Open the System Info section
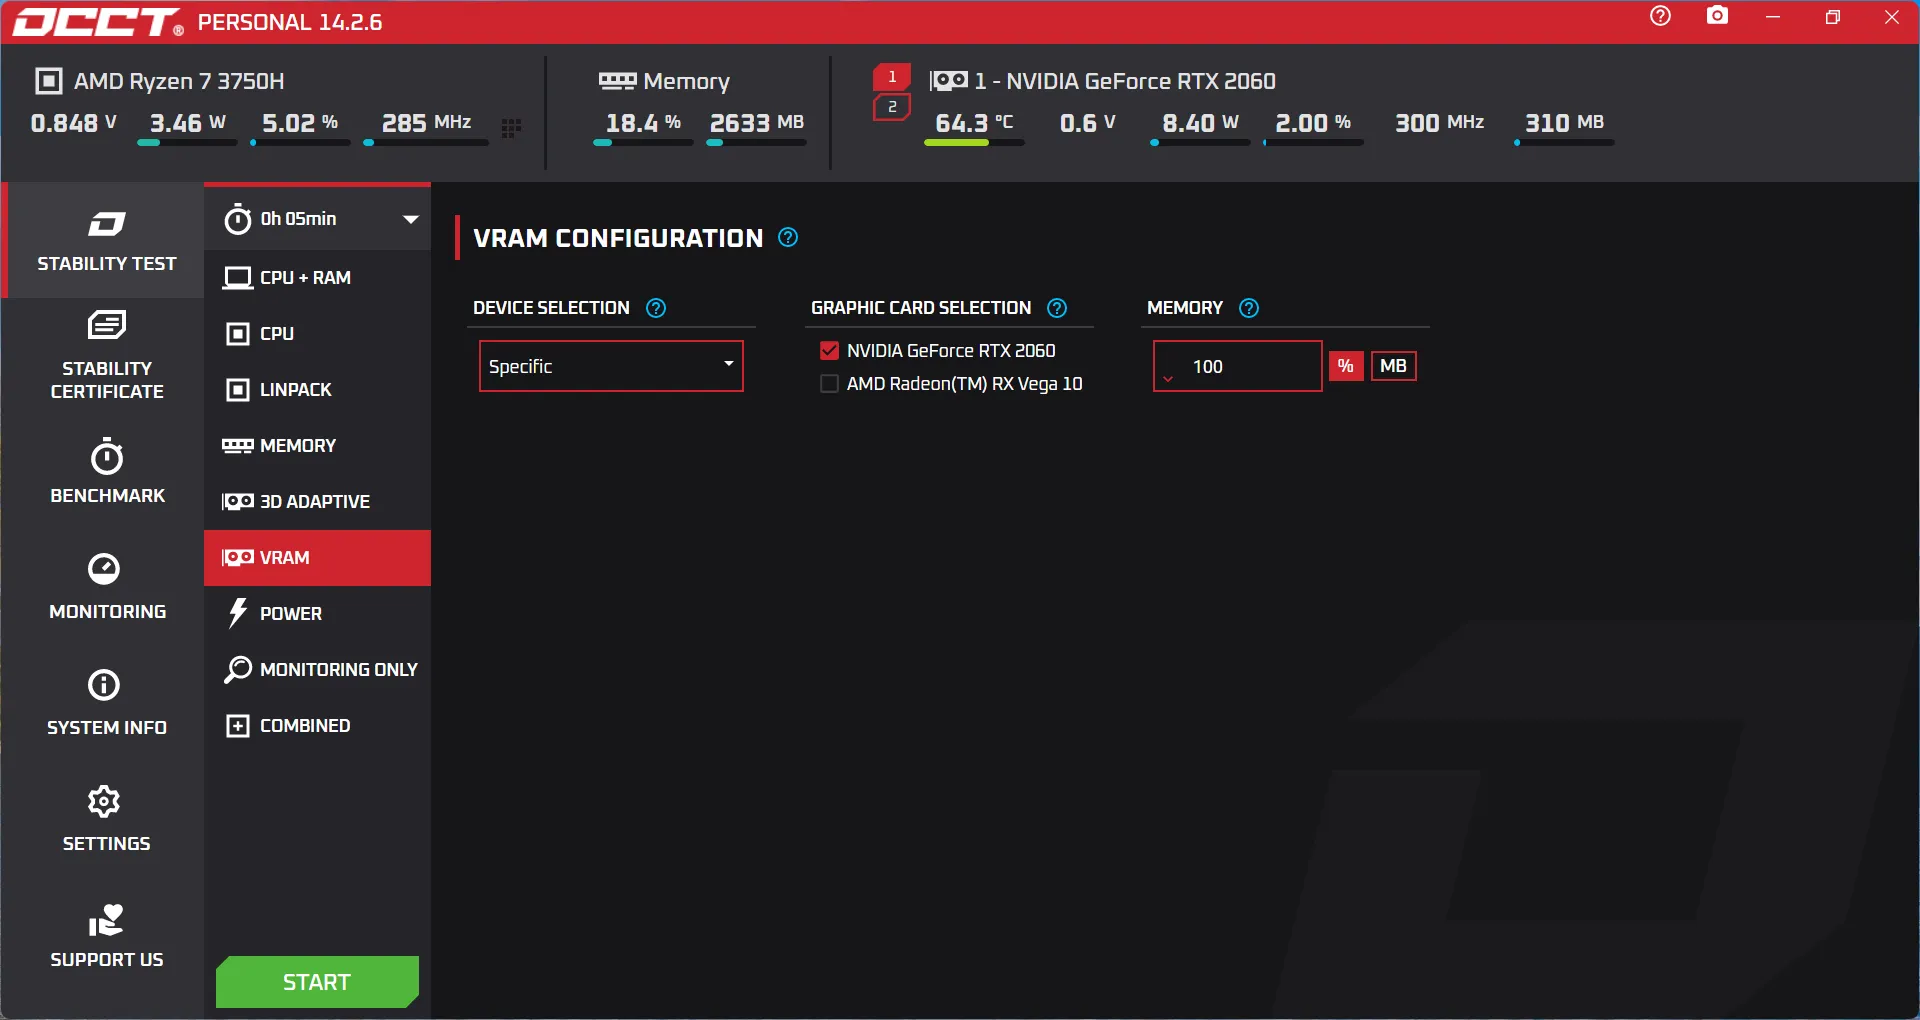 click(106, 702)
